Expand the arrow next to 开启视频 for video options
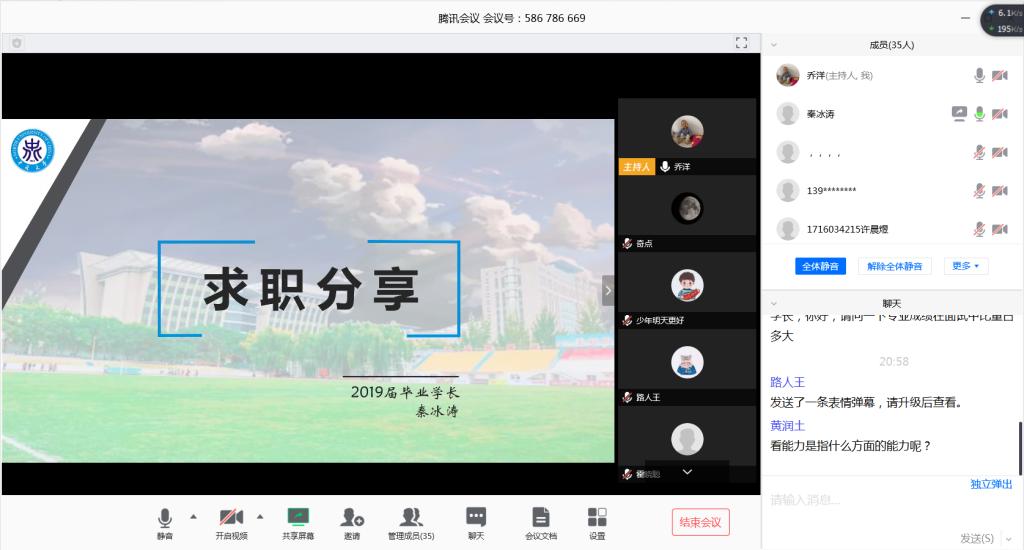 tap(260, 517)
